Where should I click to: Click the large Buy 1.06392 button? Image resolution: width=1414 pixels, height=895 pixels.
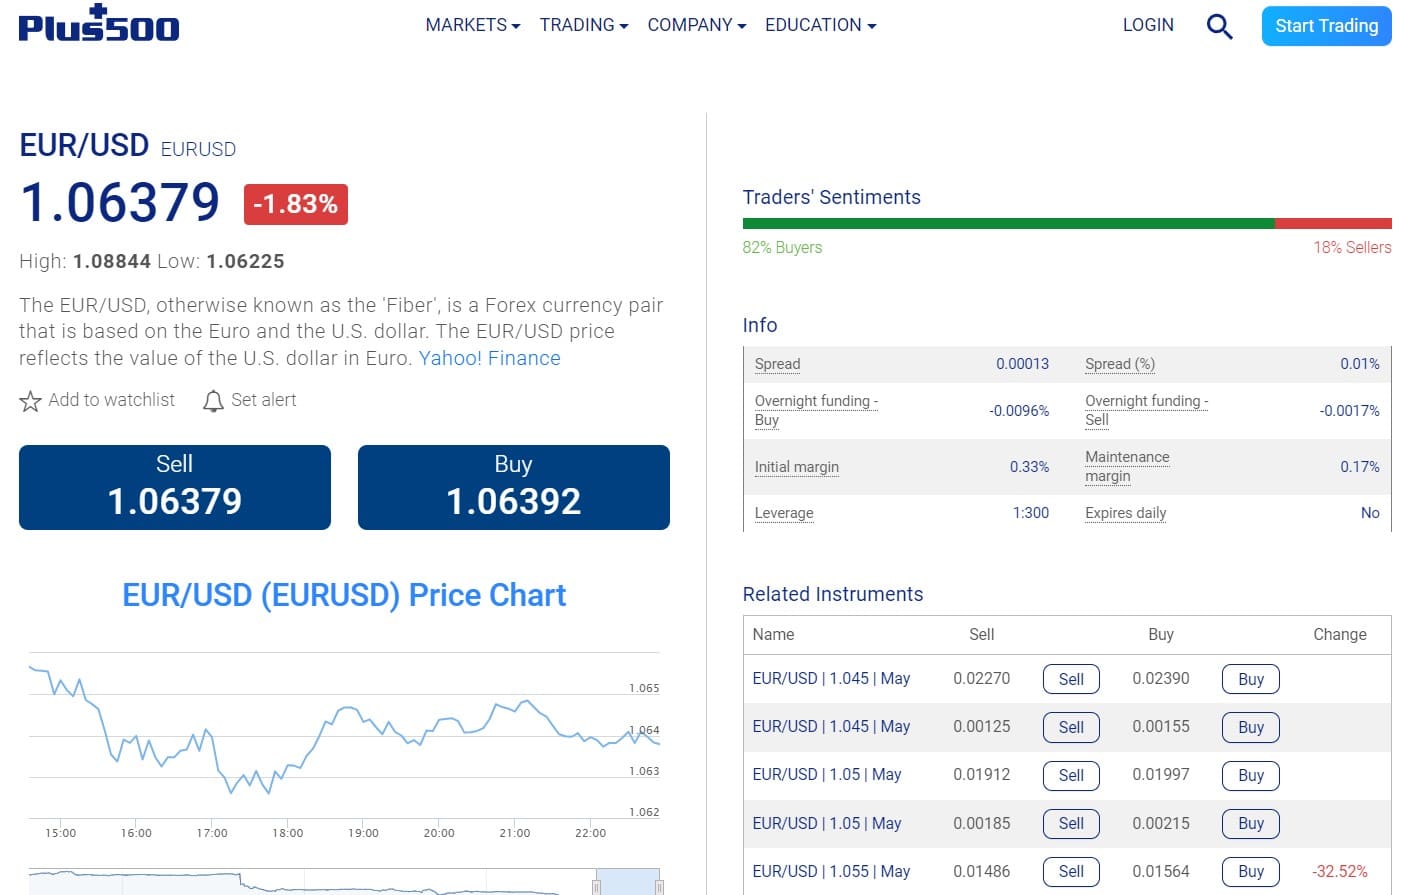click(x=514, y=487)
